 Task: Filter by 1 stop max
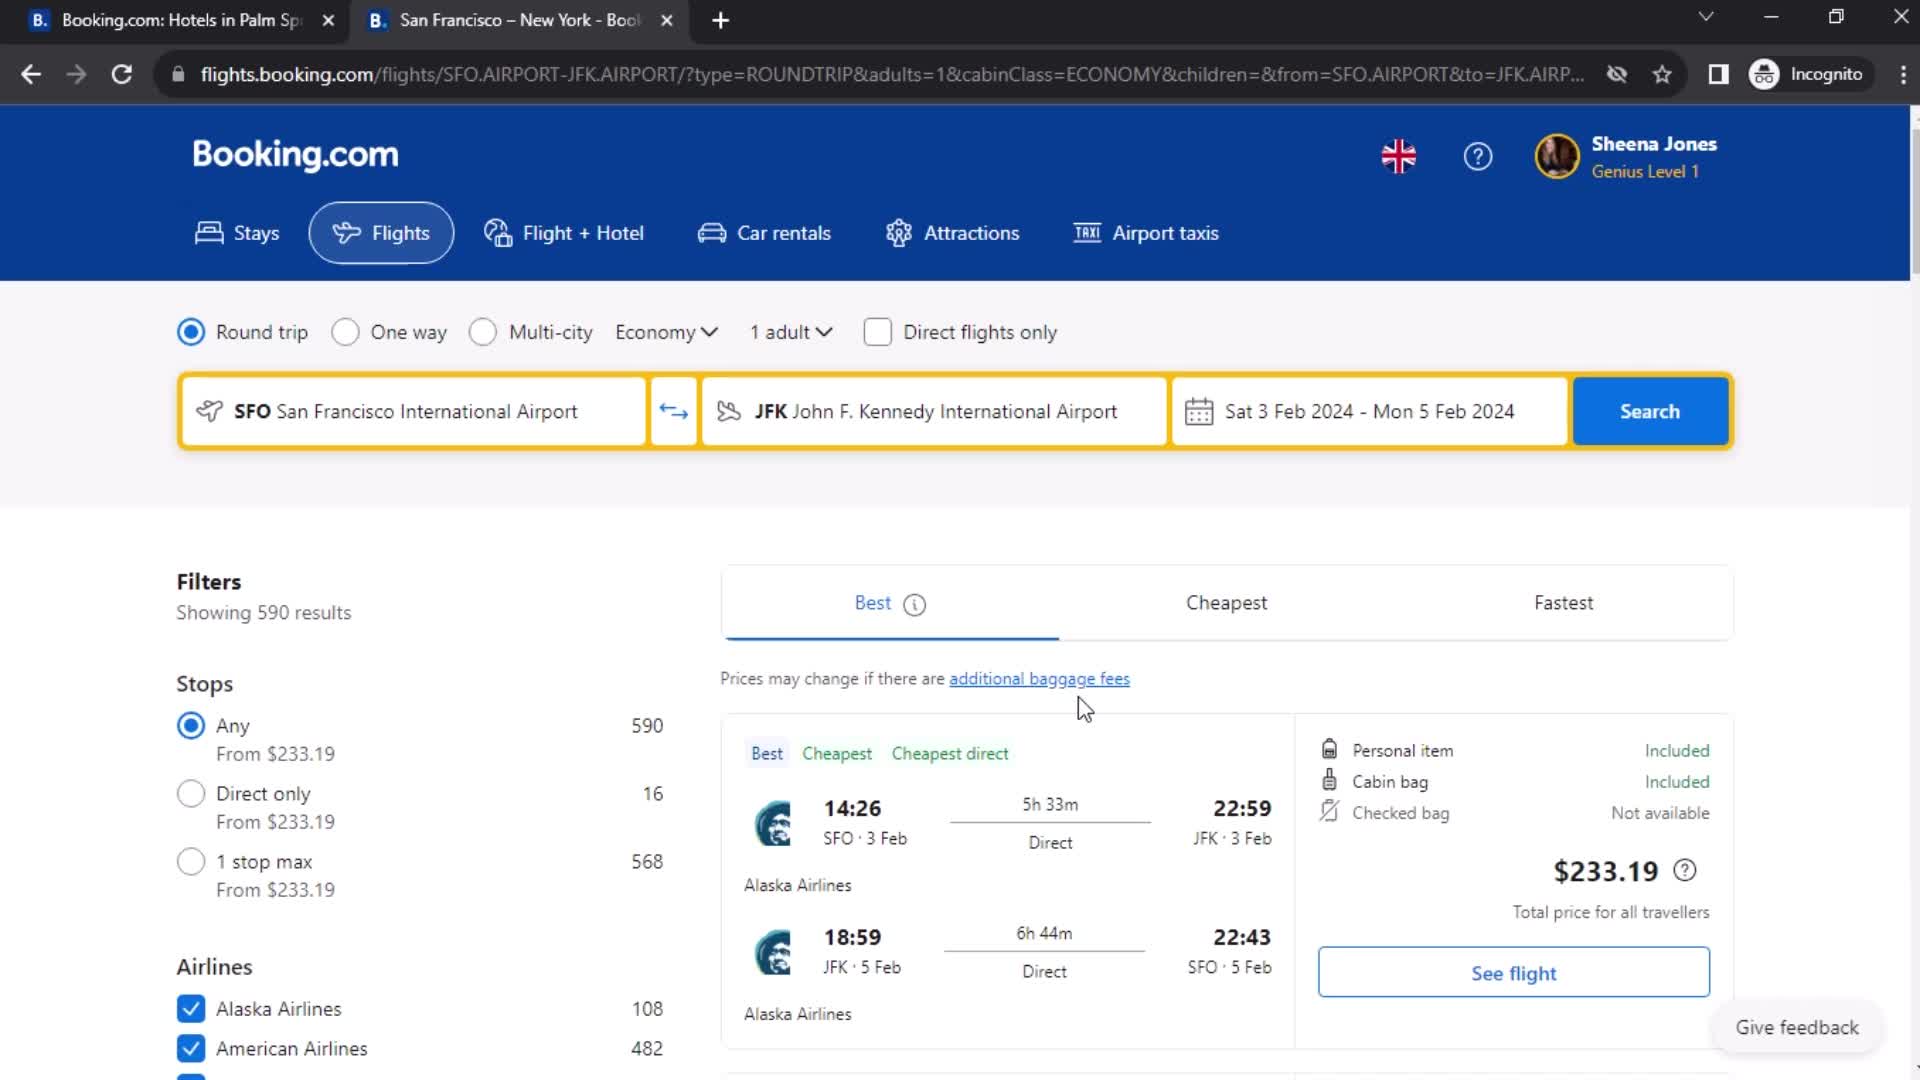point(191,861)
